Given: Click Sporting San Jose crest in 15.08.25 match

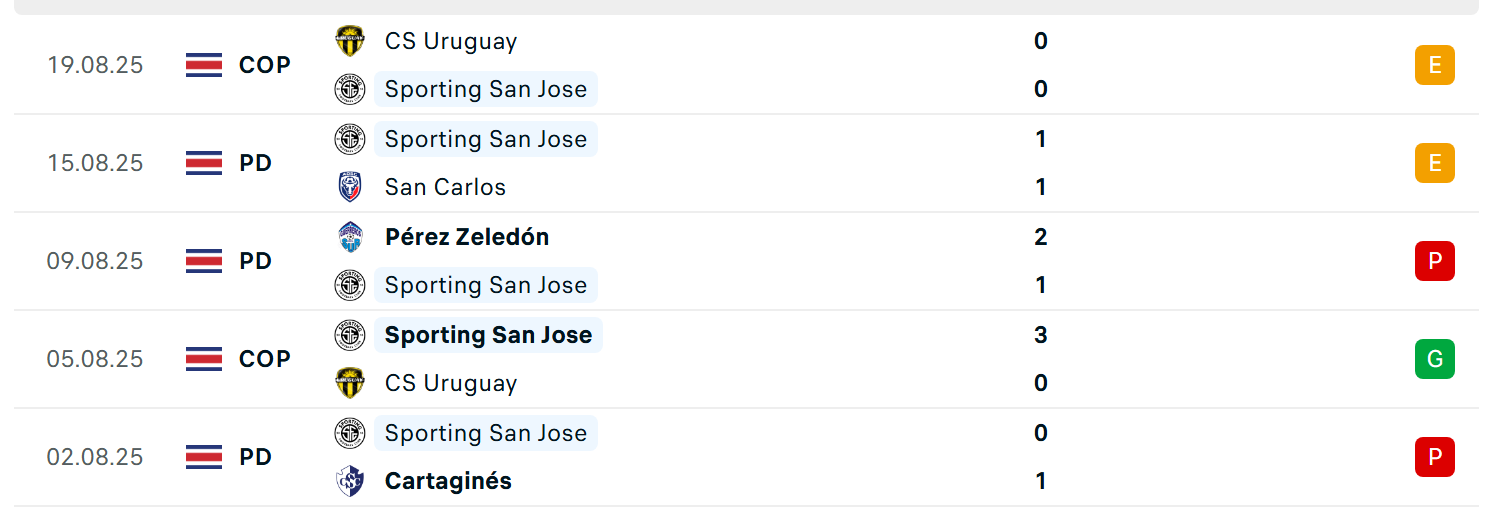Looking at the screenshot, I should tap(350, 139).
